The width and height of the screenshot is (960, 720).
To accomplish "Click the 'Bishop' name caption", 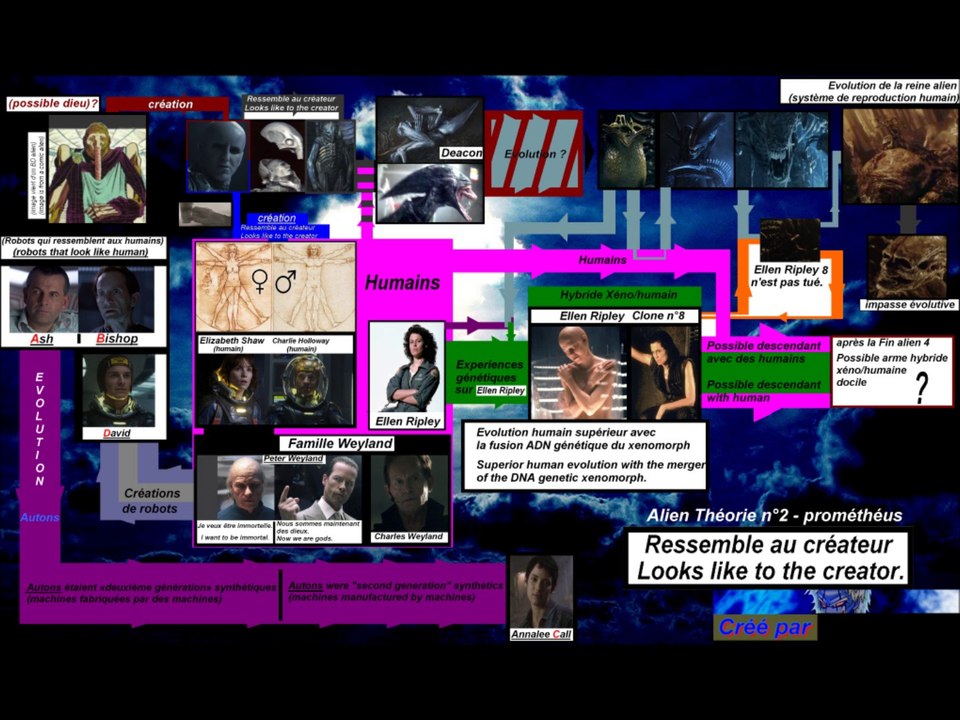I will pyautogui.click(x=117, y=339).
